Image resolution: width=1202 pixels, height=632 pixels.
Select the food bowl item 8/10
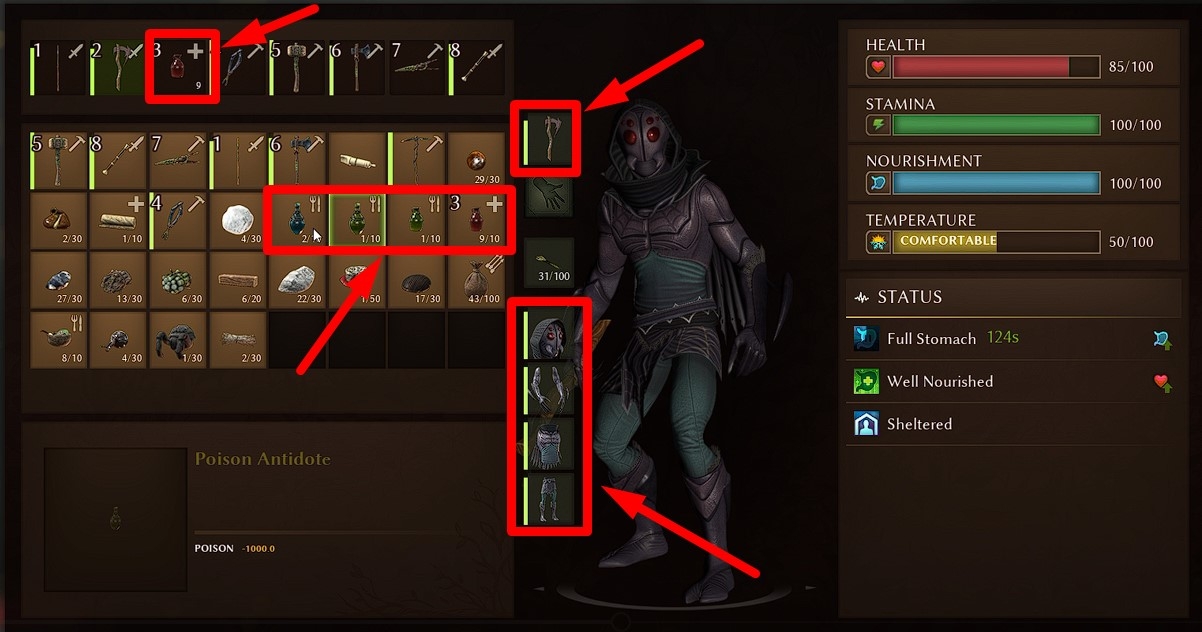tap(58, 339)
